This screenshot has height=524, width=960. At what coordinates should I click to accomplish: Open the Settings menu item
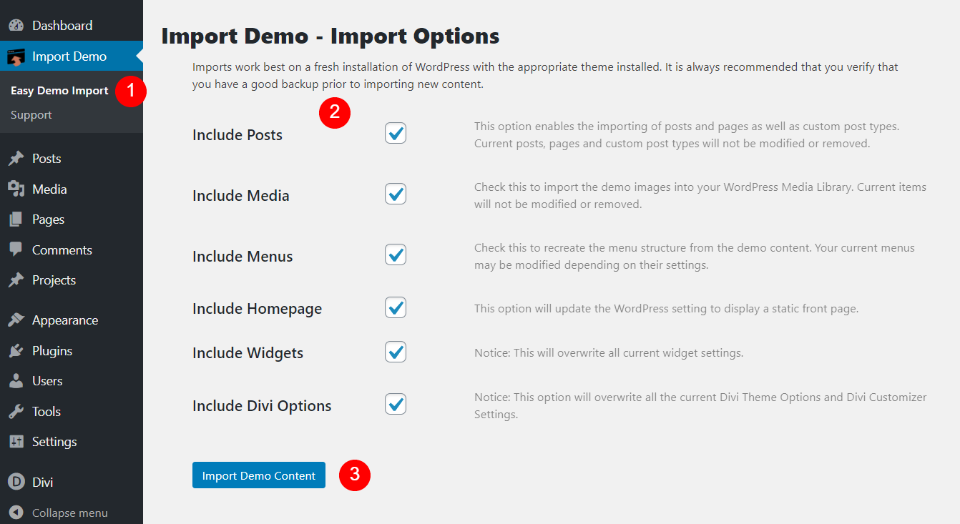[x=54, y=441]
